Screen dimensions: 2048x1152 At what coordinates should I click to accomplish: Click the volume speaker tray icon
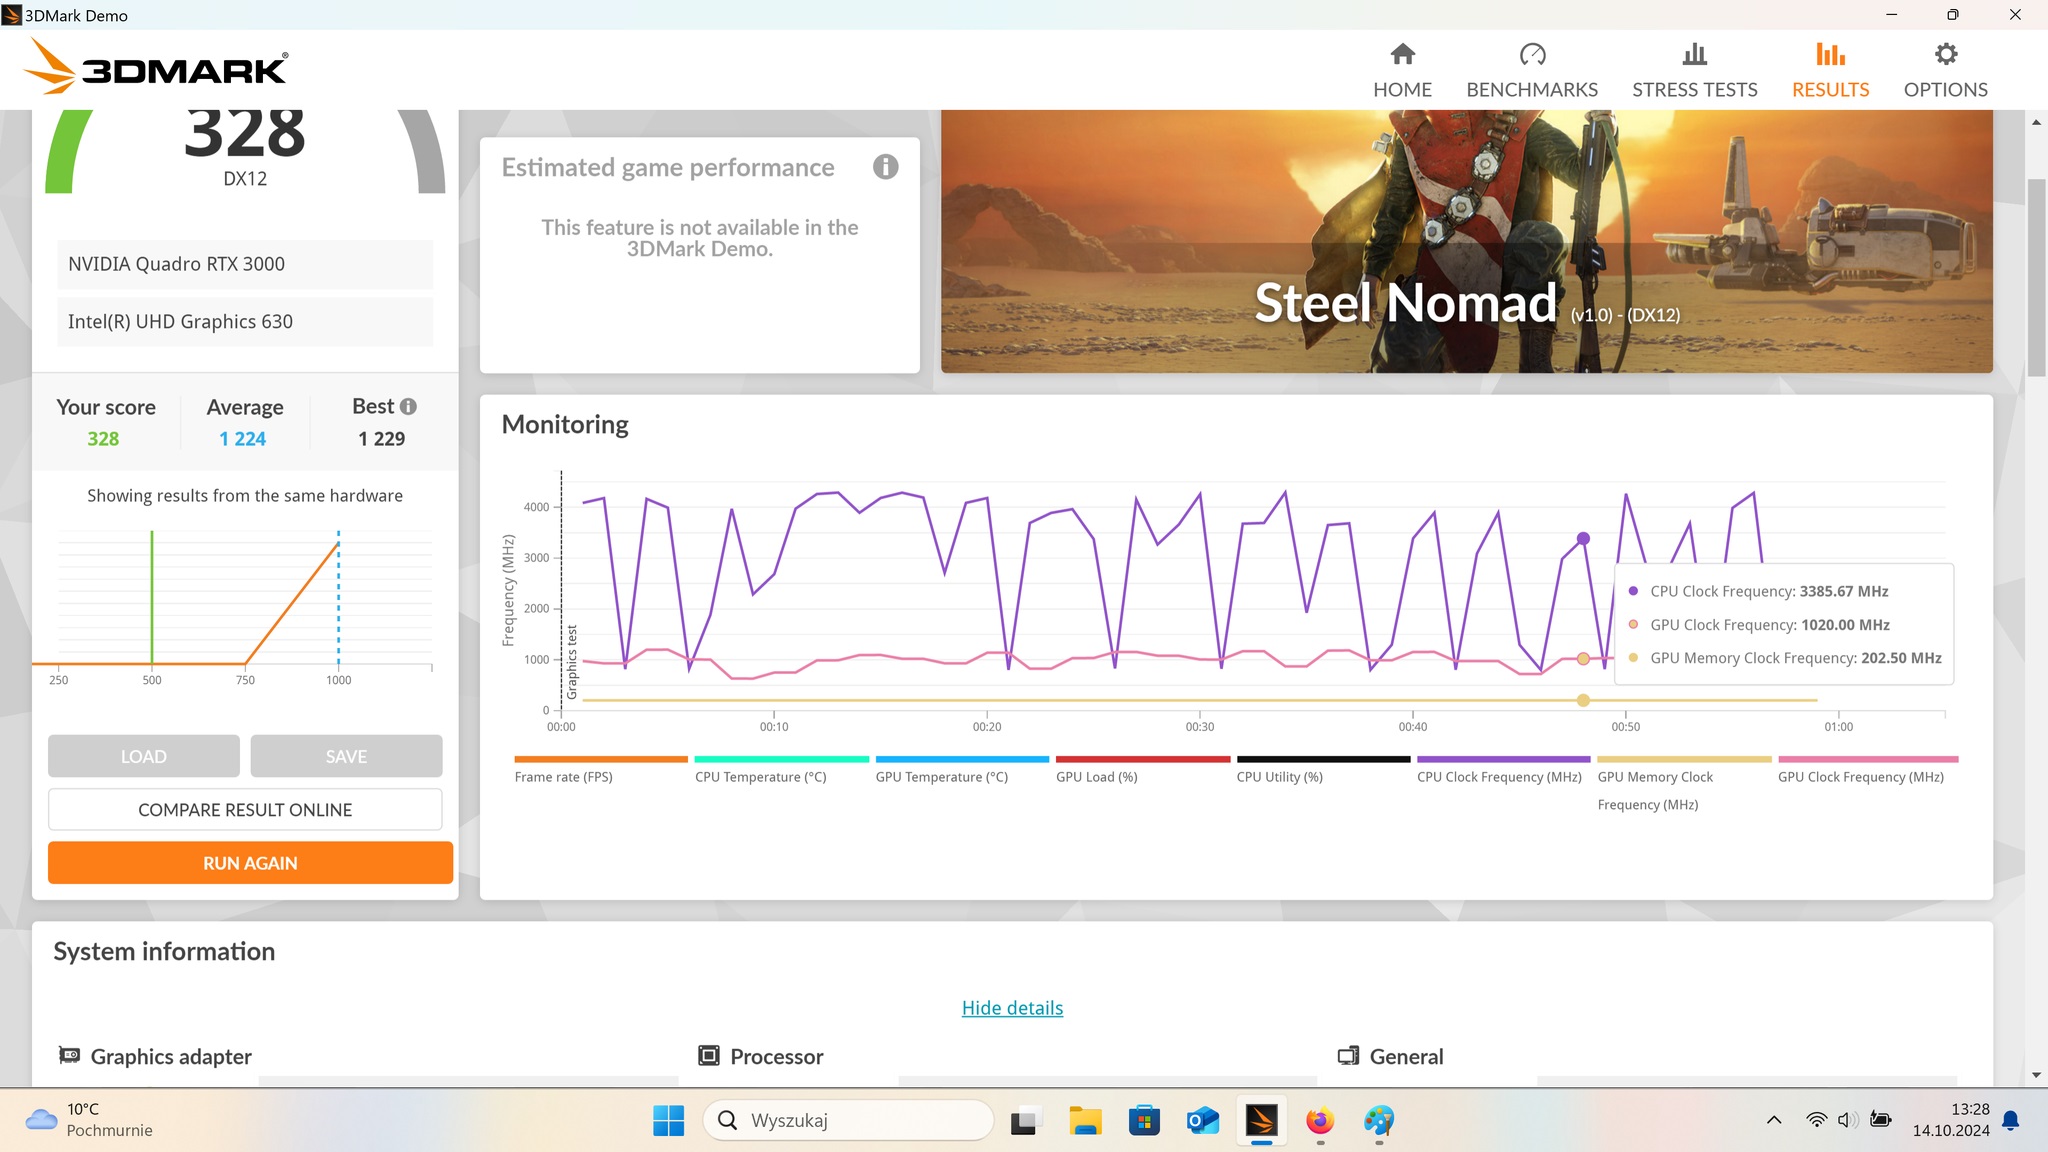pos(1848,1120)
